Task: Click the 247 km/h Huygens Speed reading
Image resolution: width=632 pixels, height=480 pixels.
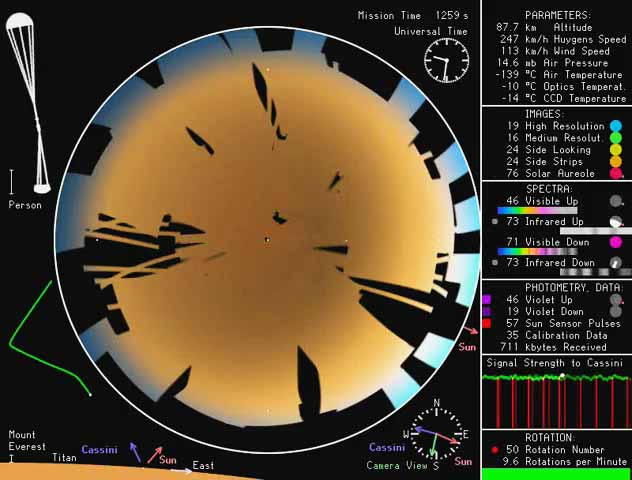Action: [563, 39]
